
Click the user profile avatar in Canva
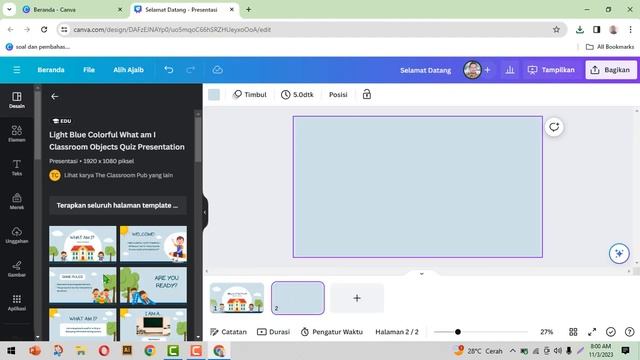[x=472, y=70]
